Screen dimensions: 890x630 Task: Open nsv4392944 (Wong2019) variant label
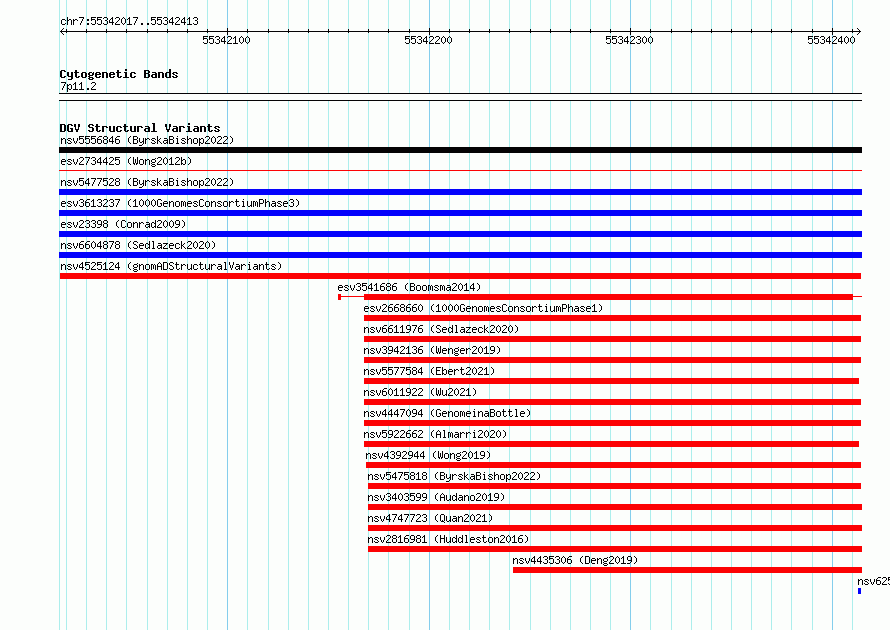(x=428, y=455)
